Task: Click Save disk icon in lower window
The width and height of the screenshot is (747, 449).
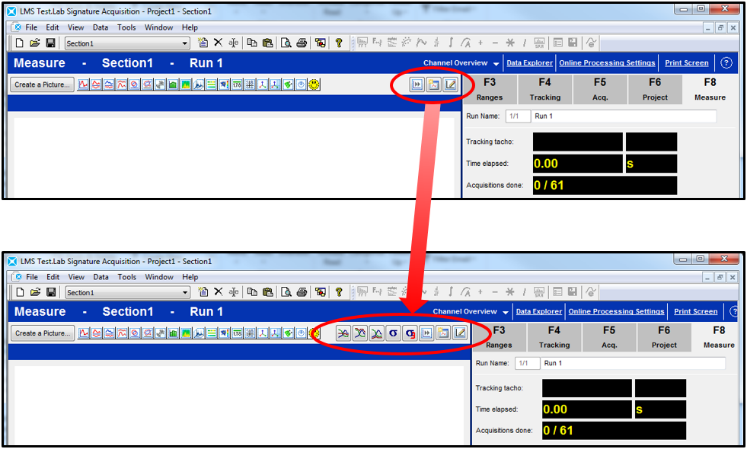Action: [50, 292]
